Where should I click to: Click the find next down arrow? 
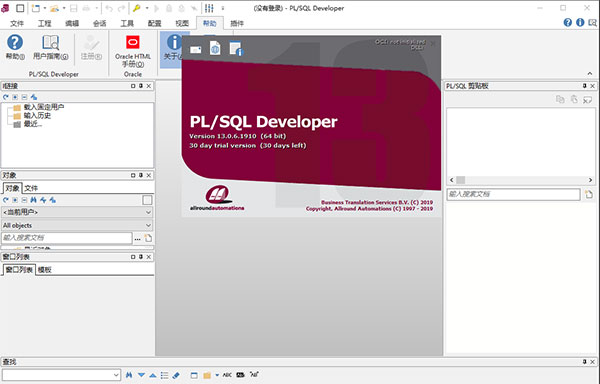pos(141,375)
